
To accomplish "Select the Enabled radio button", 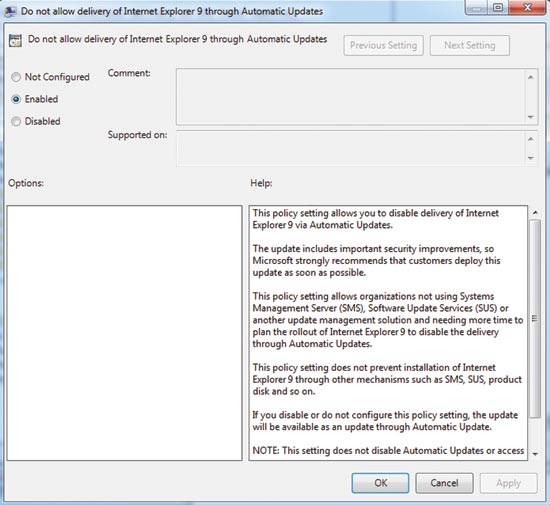I will (16, 99).
